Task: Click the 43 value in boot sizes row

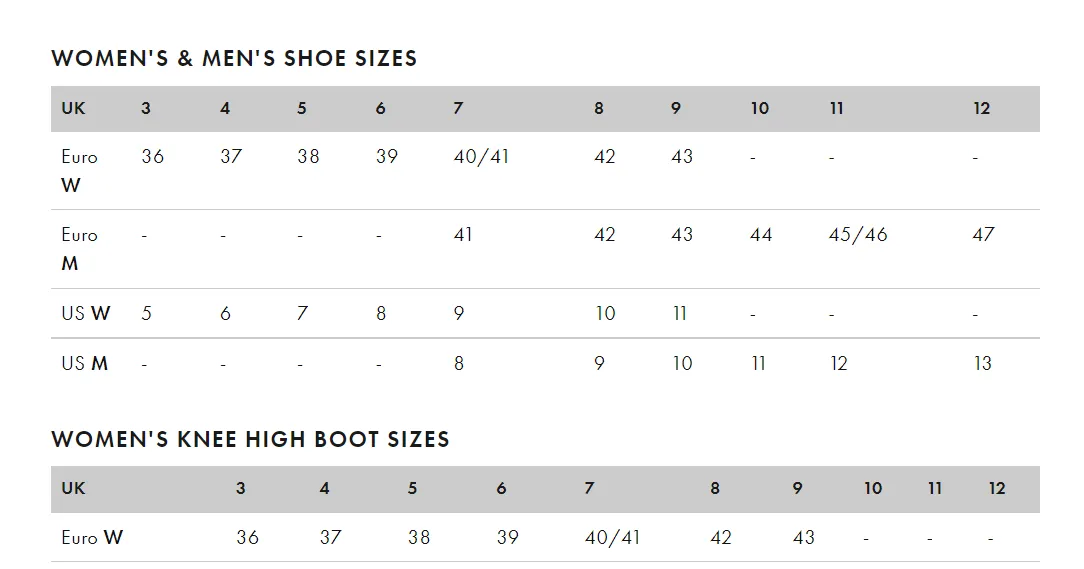Action: point(804,537)
